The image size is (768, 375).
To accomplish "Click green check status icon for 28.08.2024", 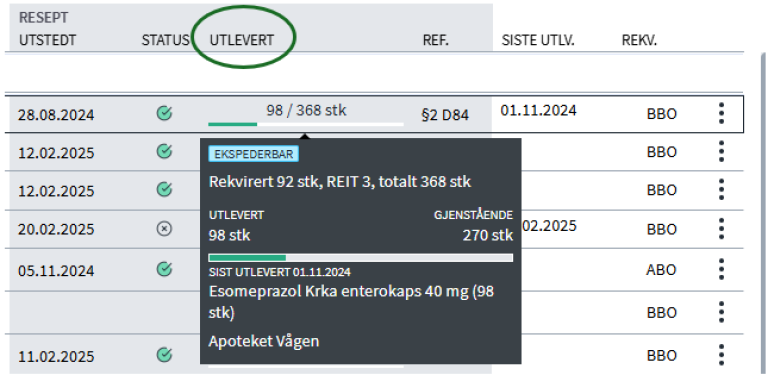I will (164, 114).
